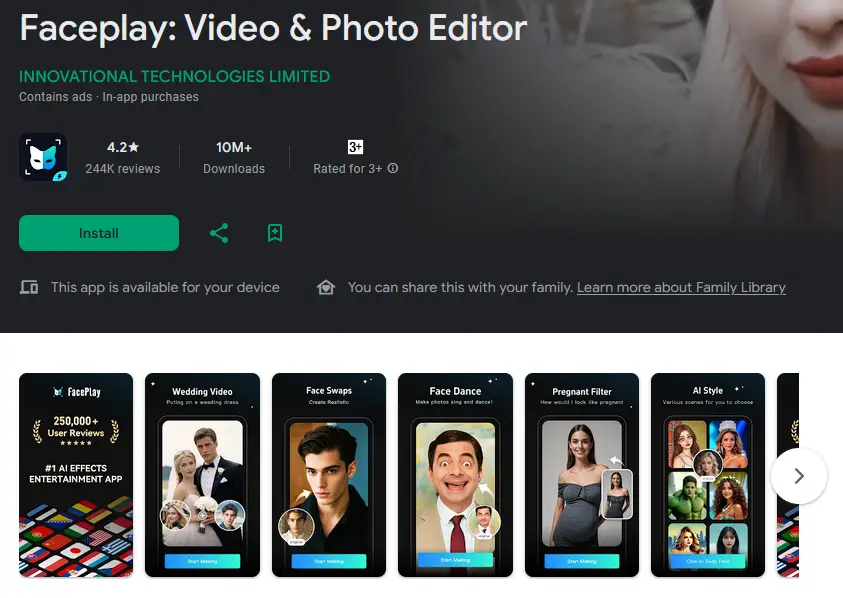This screenshot has height=598, width=843.
Task: Click the Faceplay app icon
Action: click(x=43, y=157)
